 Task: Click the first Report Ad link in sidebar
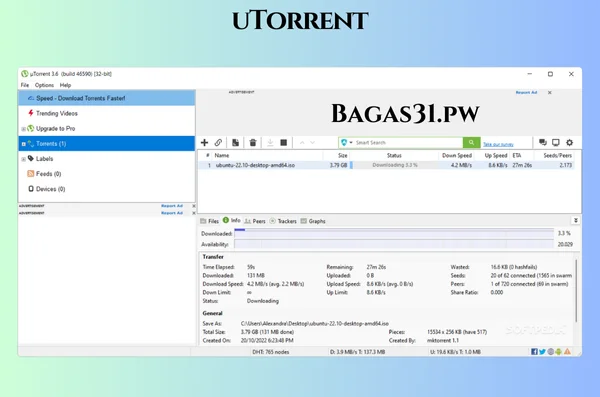[x=172, y=206]
